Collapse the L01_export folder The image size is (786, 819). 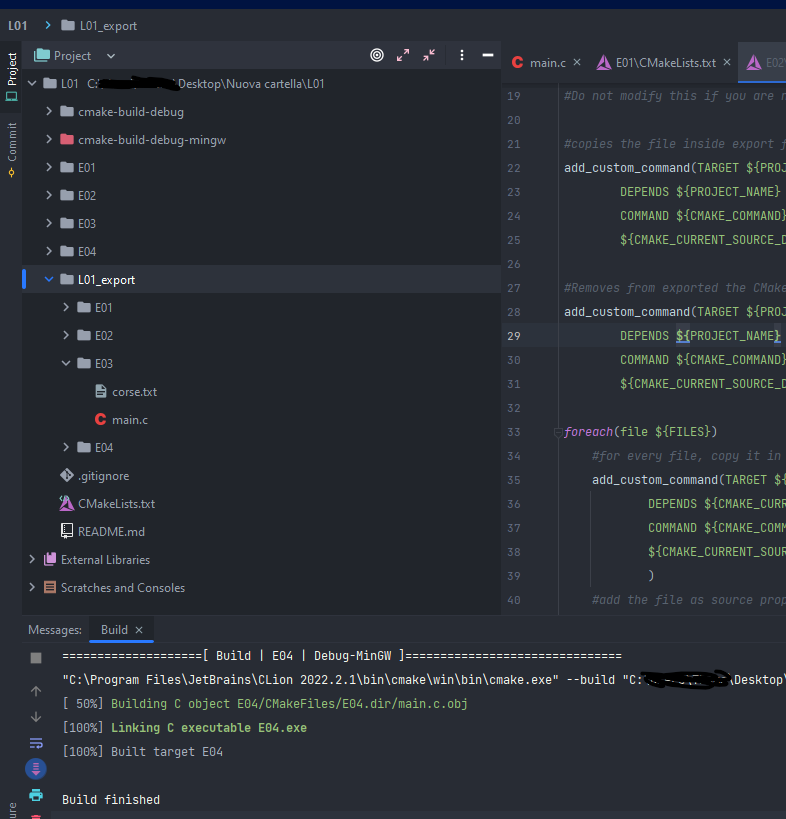49,279
